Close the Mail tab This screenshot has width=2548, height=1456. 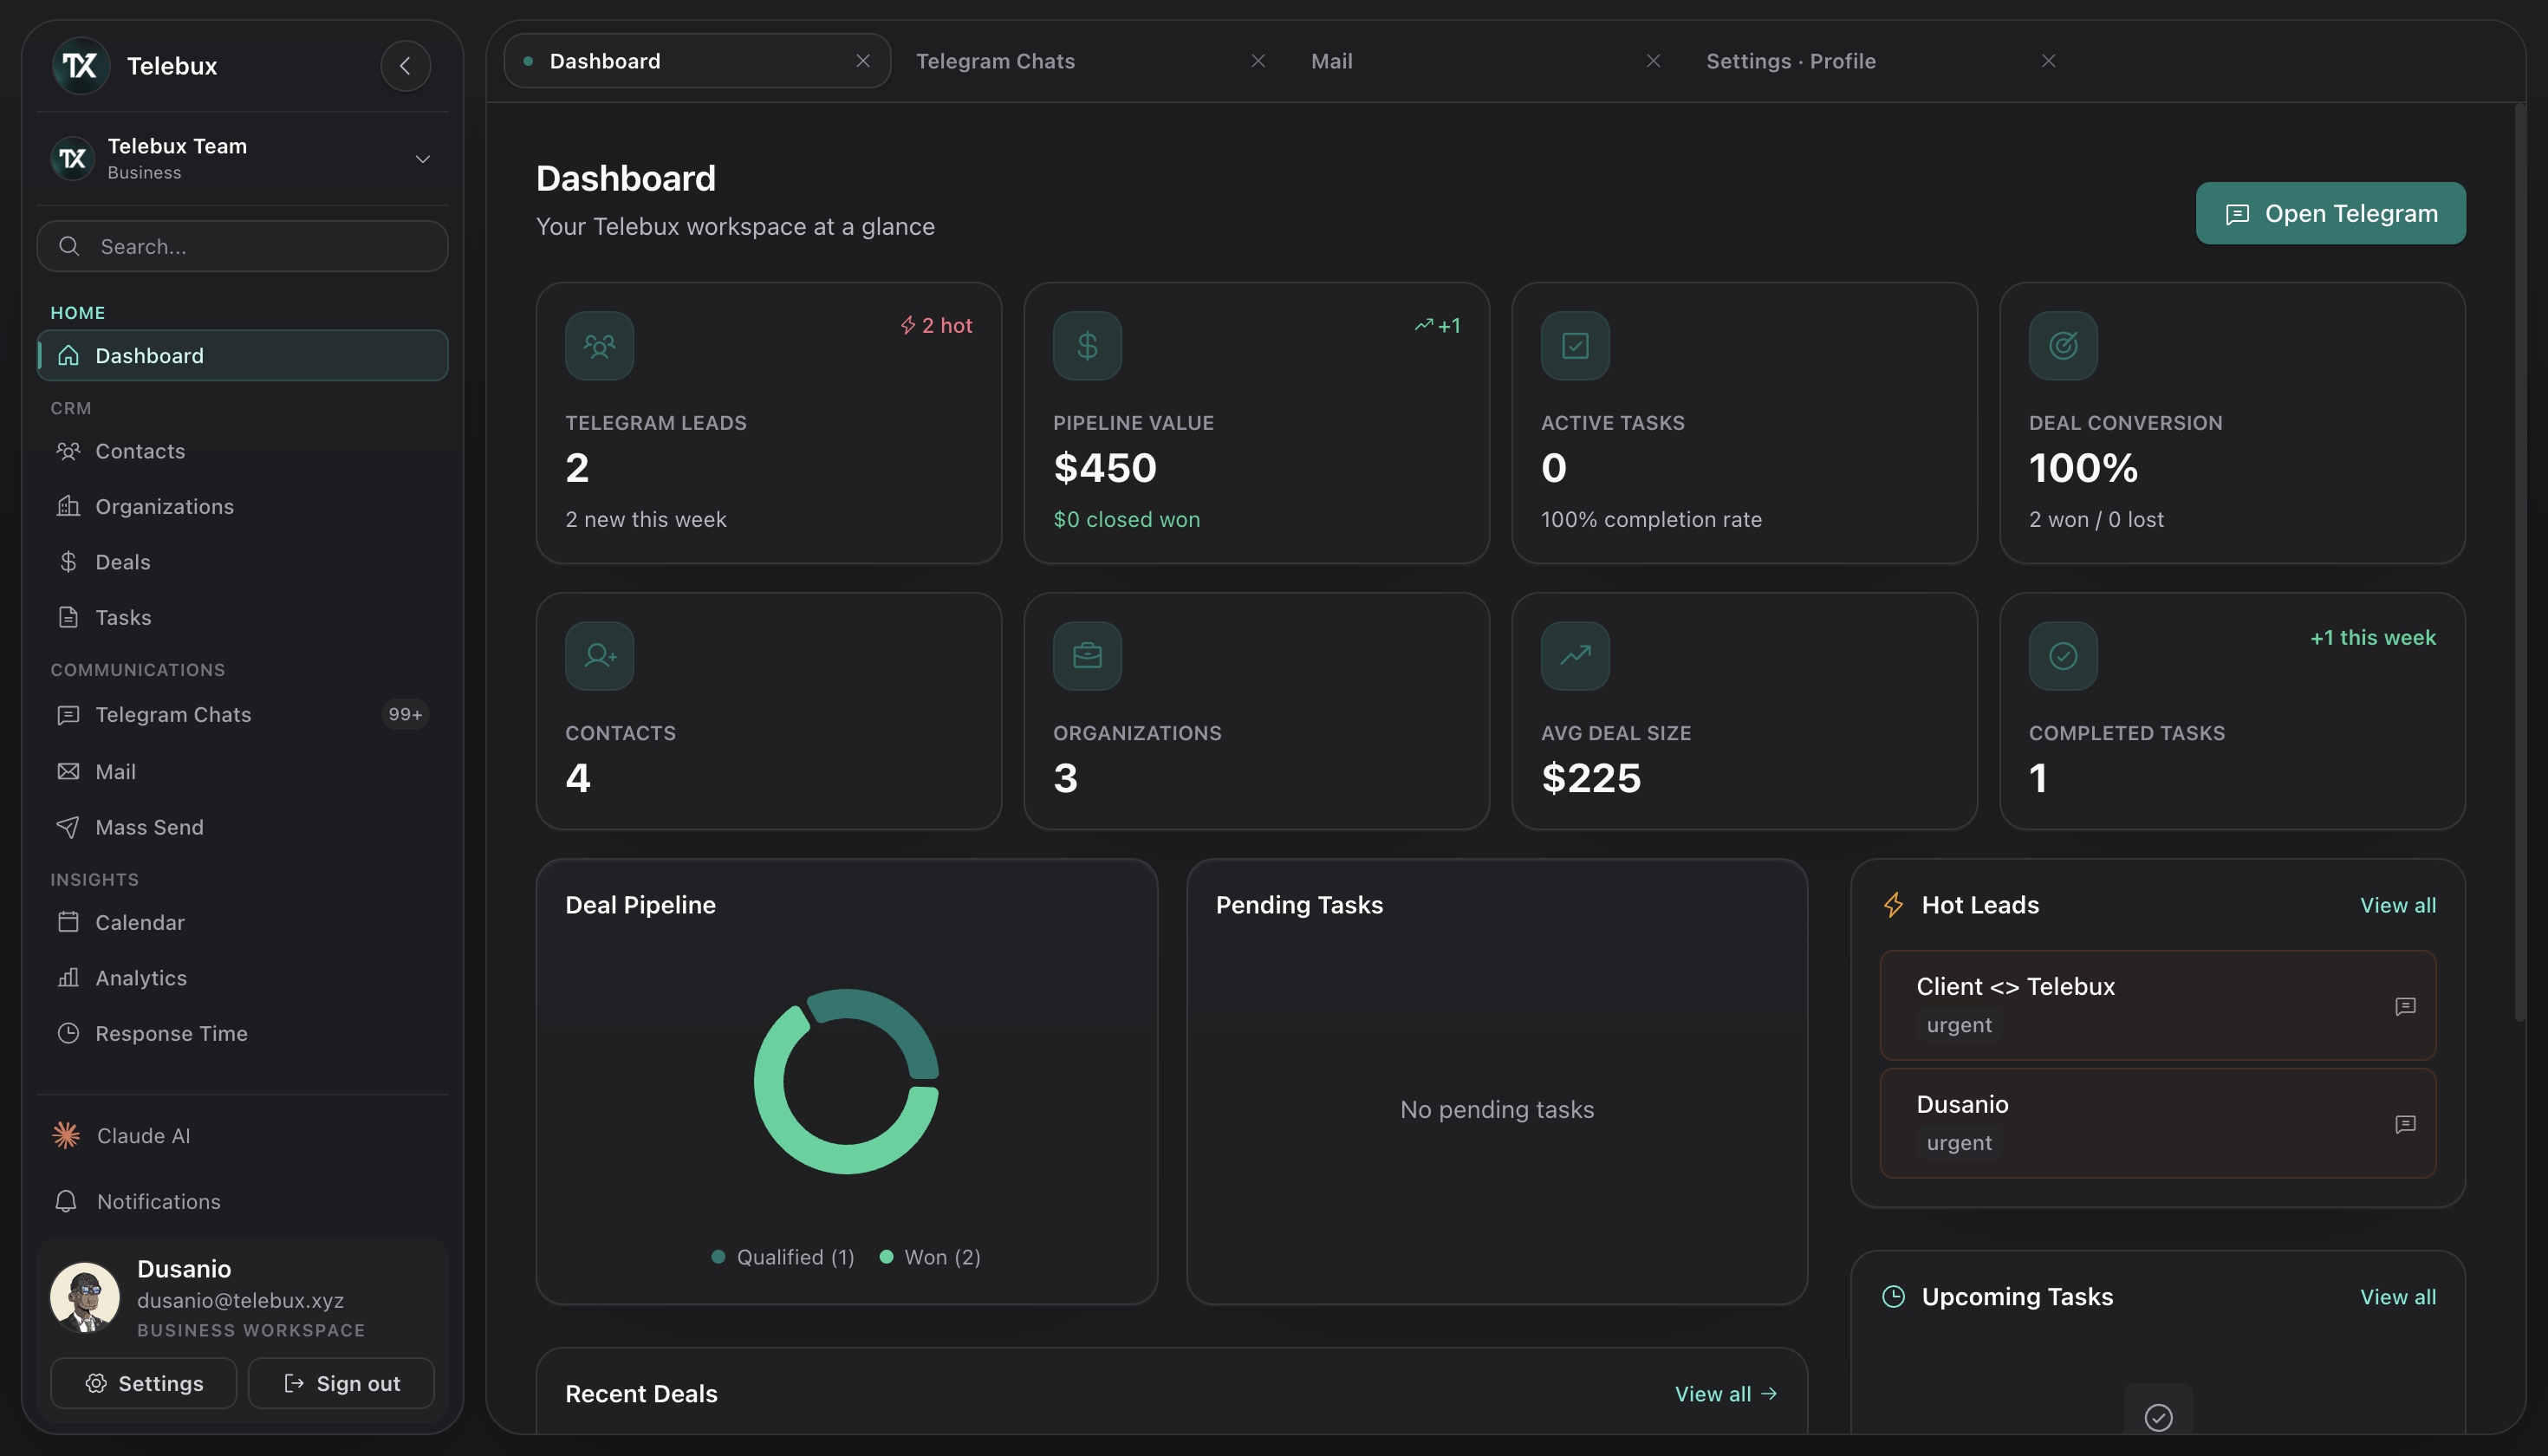pos(1654,61)
